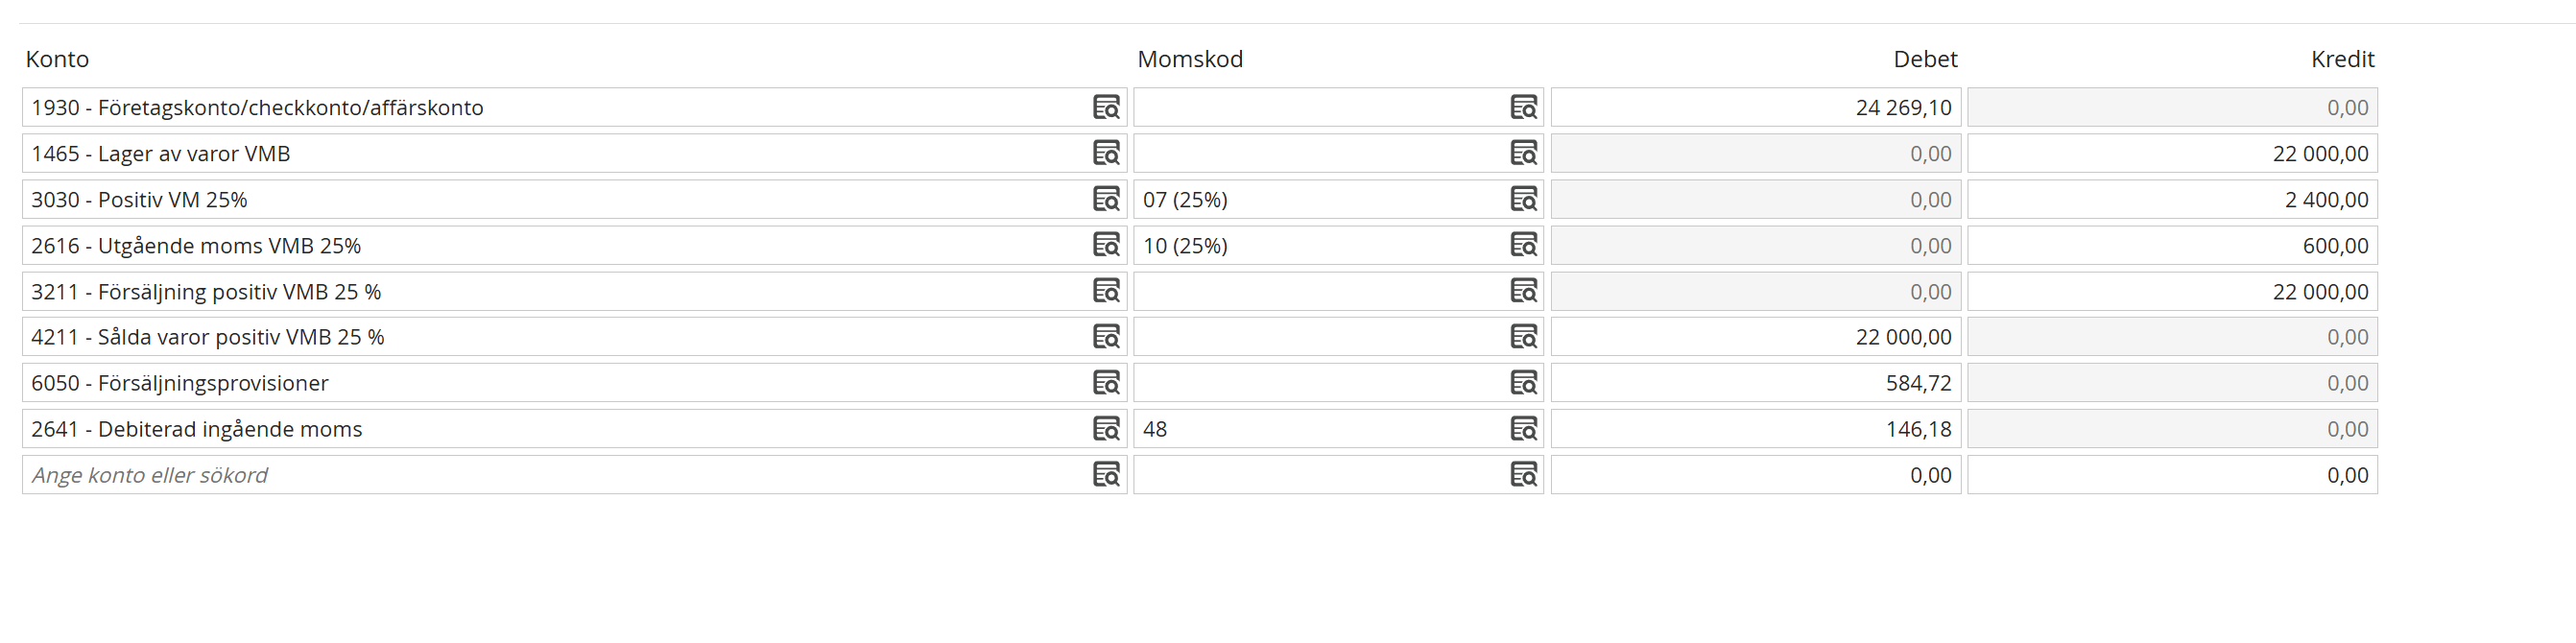Click the credit field in empty bottom row
The height and width of the screenshot is (643, 2576).
coord(2172,475)
